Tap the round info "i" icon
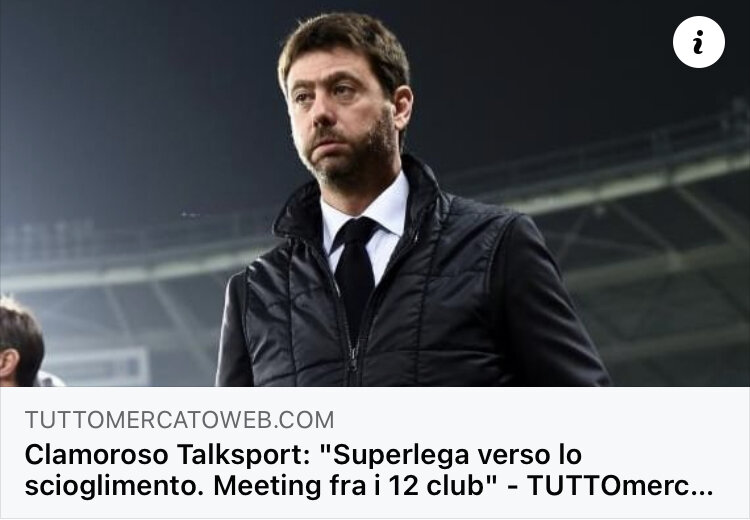Viewport: 750px width, 520px height. click(698, 42)
